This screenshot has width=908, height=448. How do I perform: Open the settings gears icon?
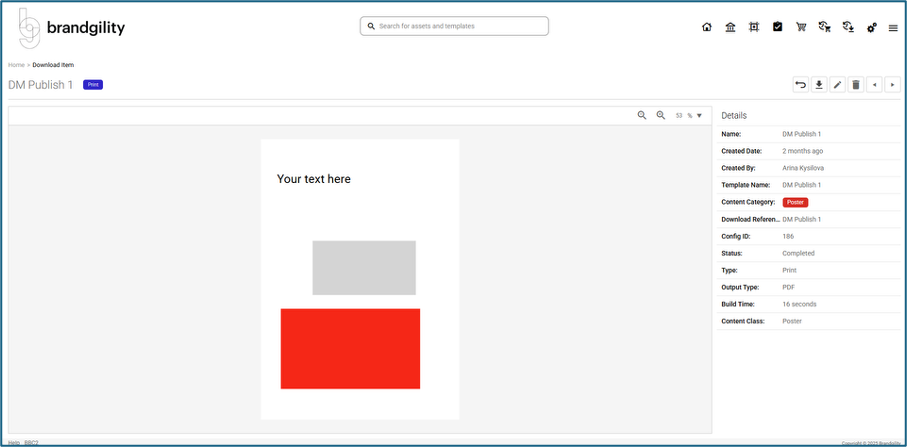coord(872,27)
